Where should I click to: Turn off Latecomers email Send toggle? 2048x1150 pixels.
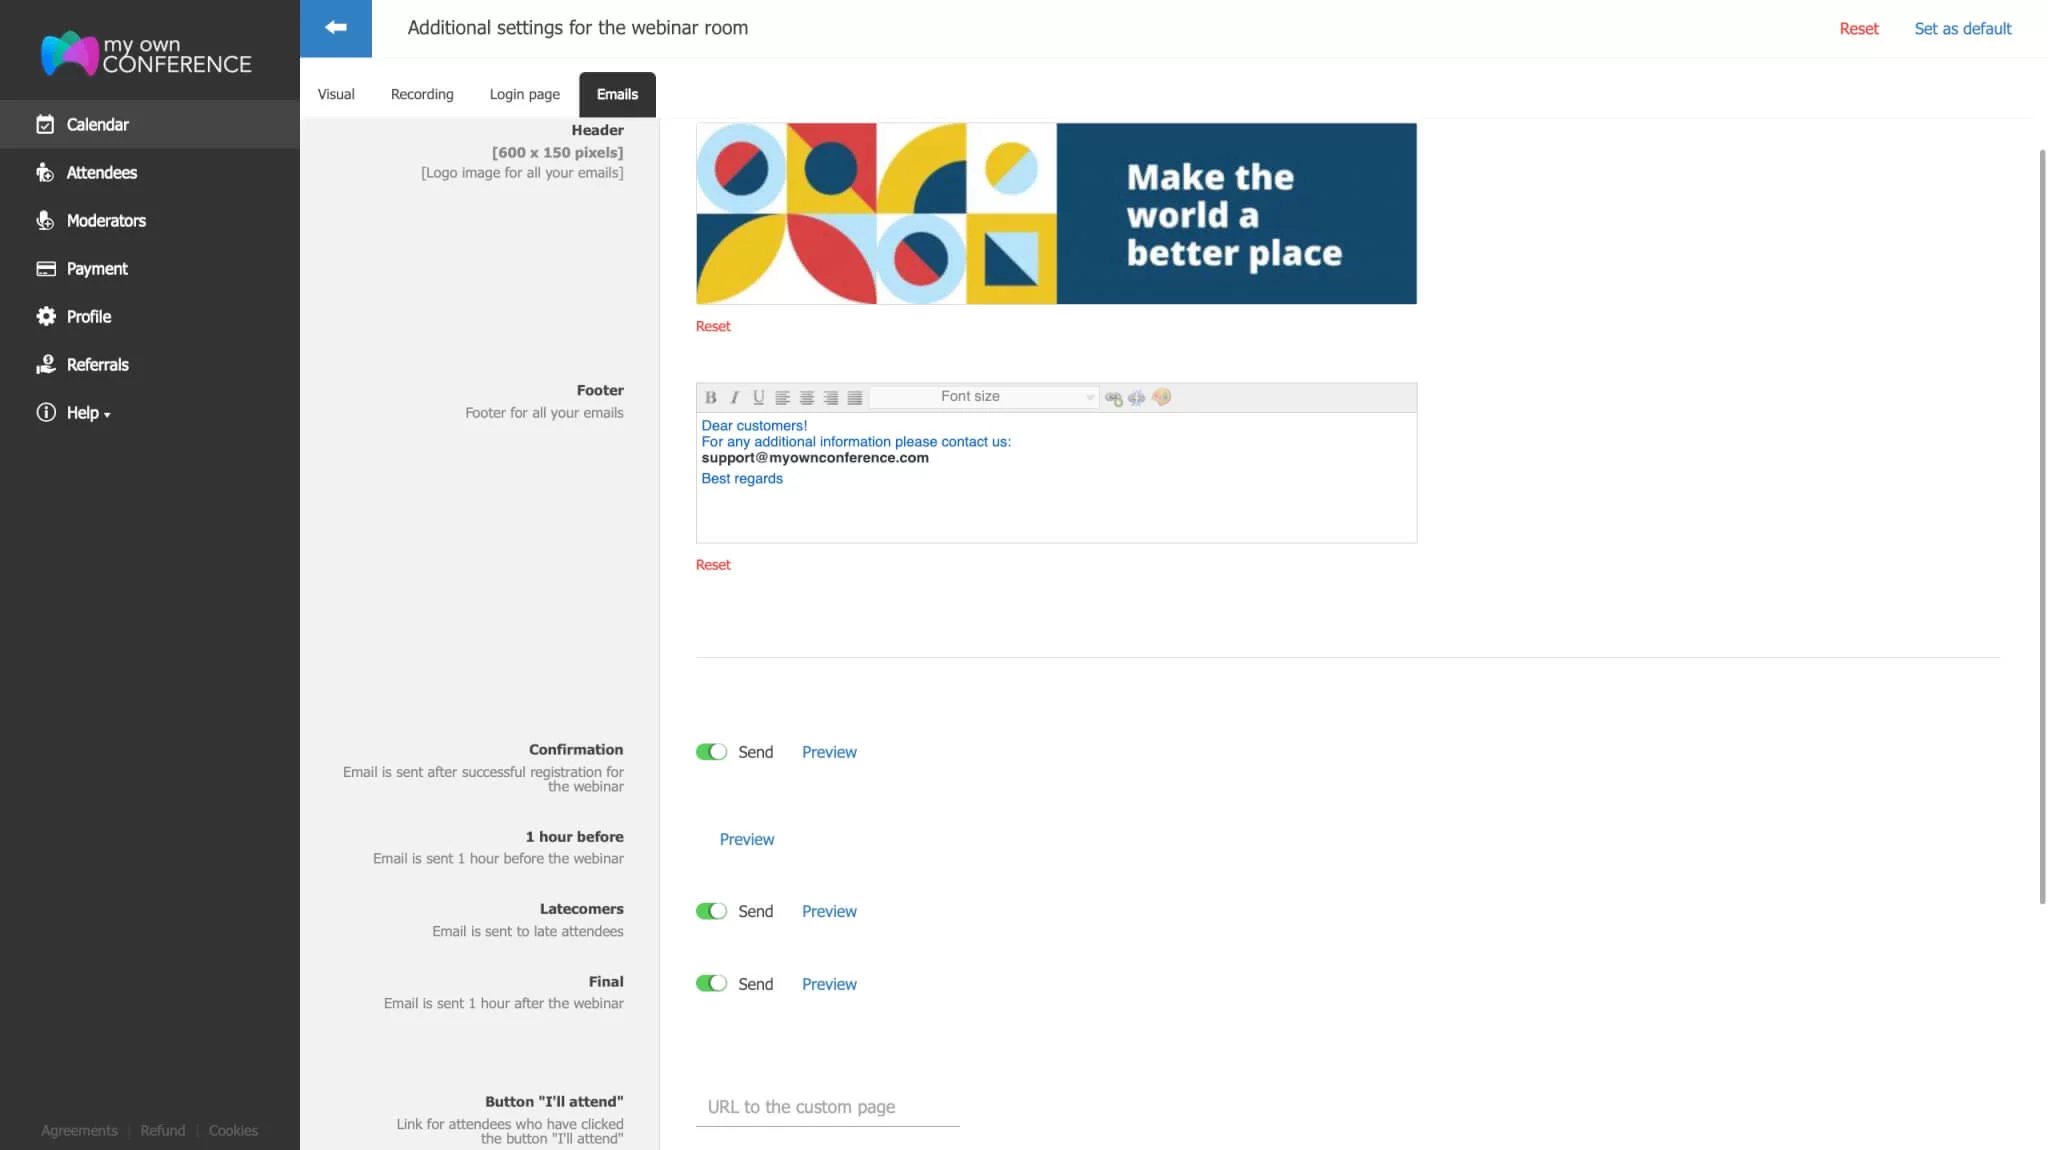pos(711,911)
